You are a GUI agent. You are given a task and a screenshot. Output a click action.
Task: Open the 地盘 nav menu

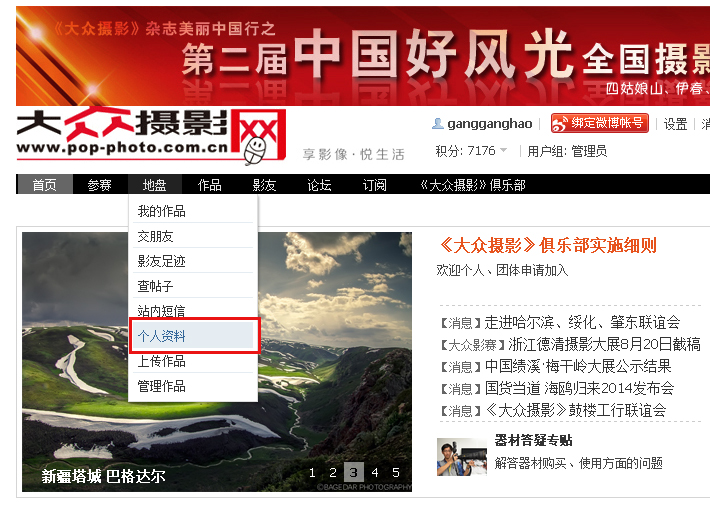[154, 184]
